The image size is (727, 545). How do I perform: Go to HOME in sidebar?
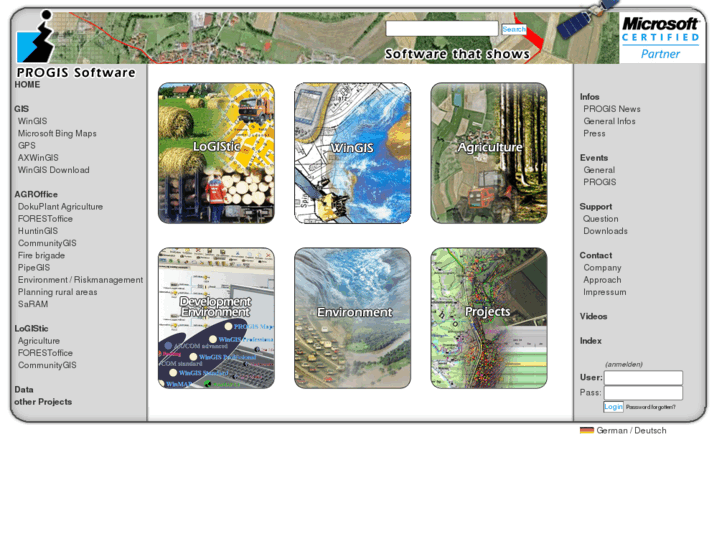[x=27, y=84]
